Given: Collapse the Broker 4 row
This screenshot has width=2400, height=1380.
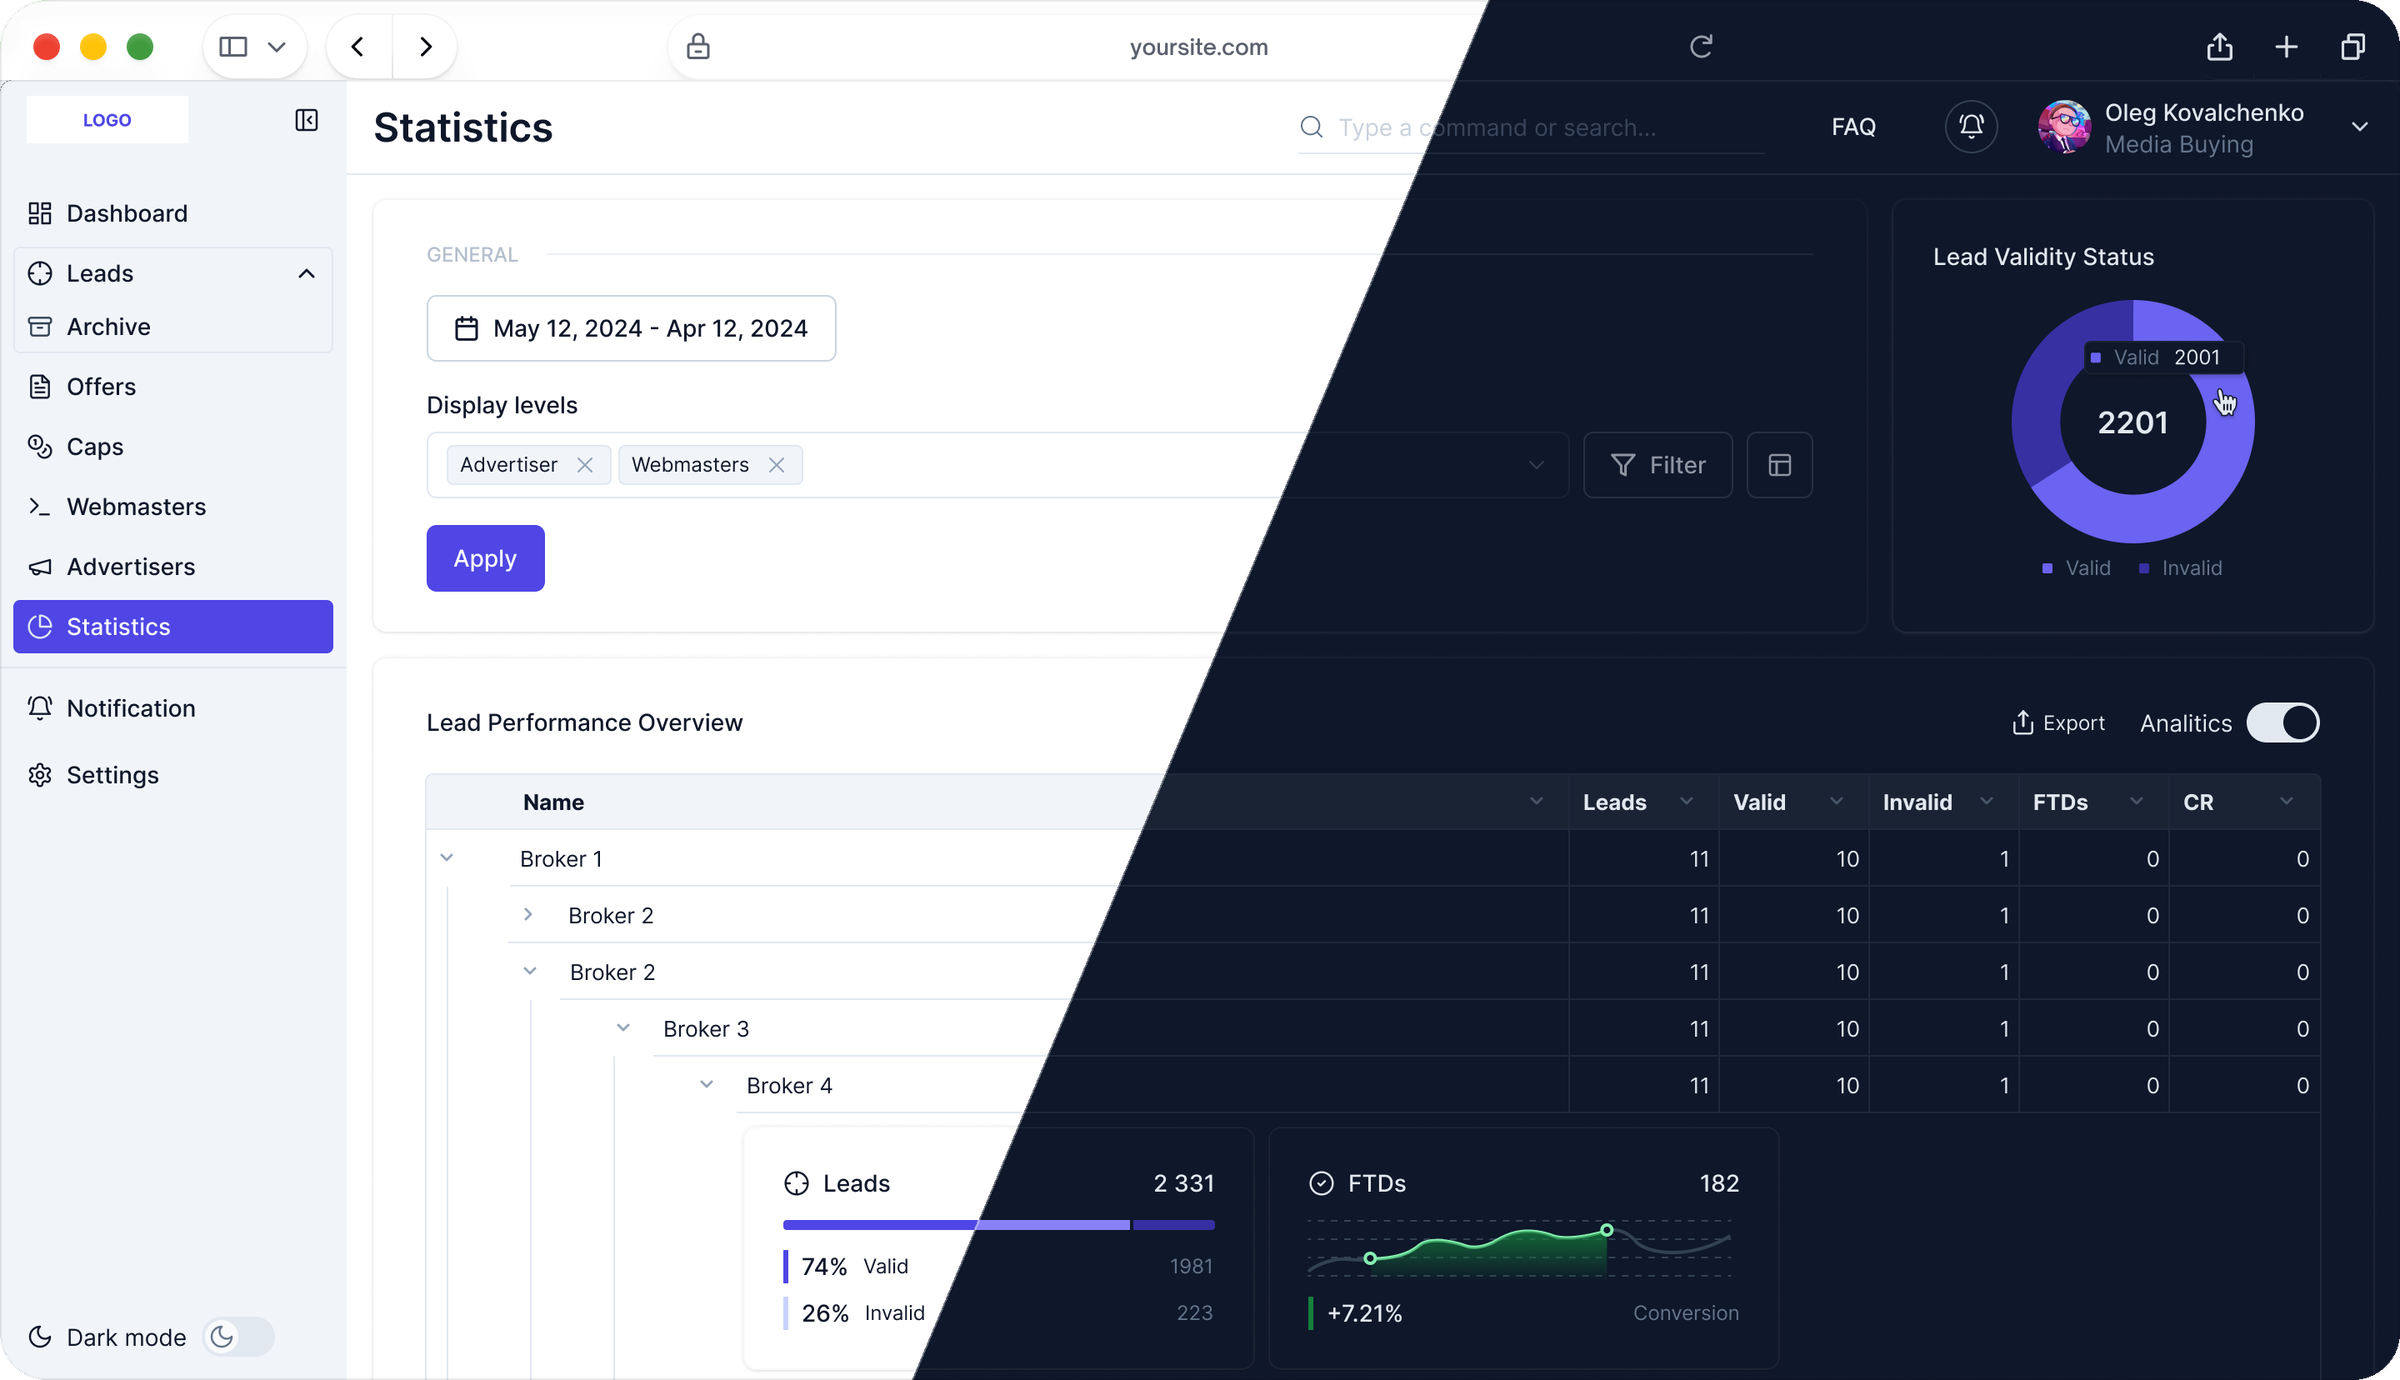Looking at the screenshot, I should coord(706,1085).
